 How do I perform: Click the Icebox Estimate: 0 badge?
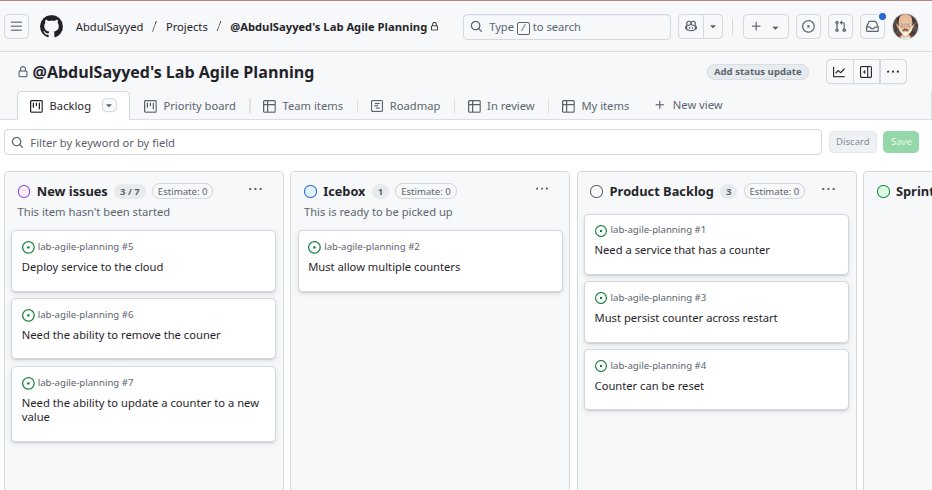coord(426,191)
